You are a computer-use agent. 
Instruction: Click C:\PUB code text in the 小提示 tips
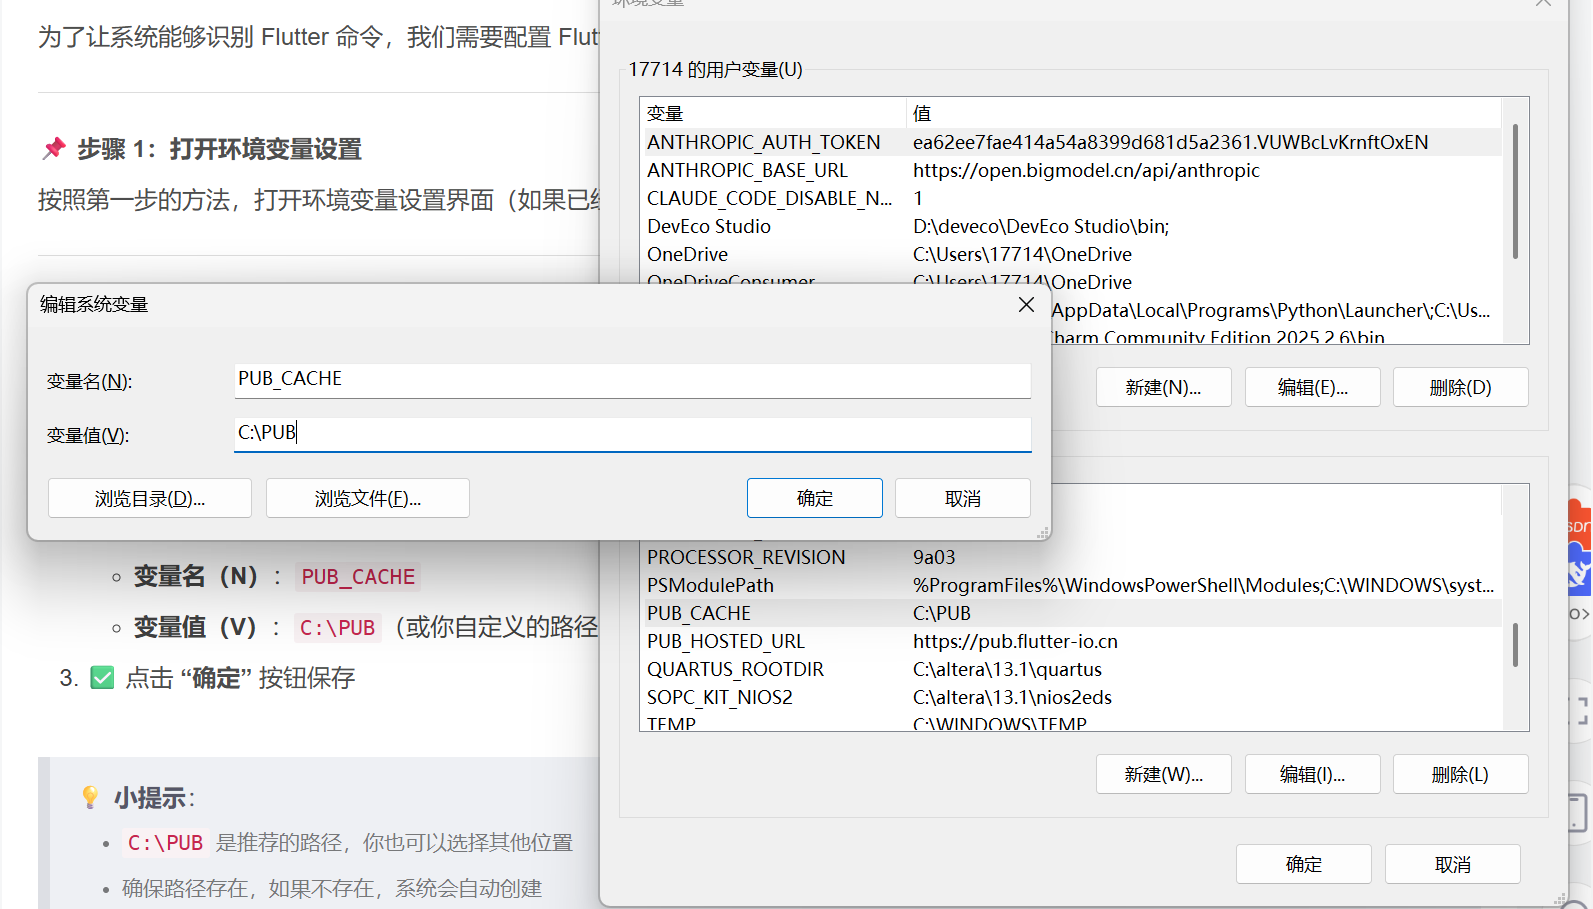click(165, 843)
